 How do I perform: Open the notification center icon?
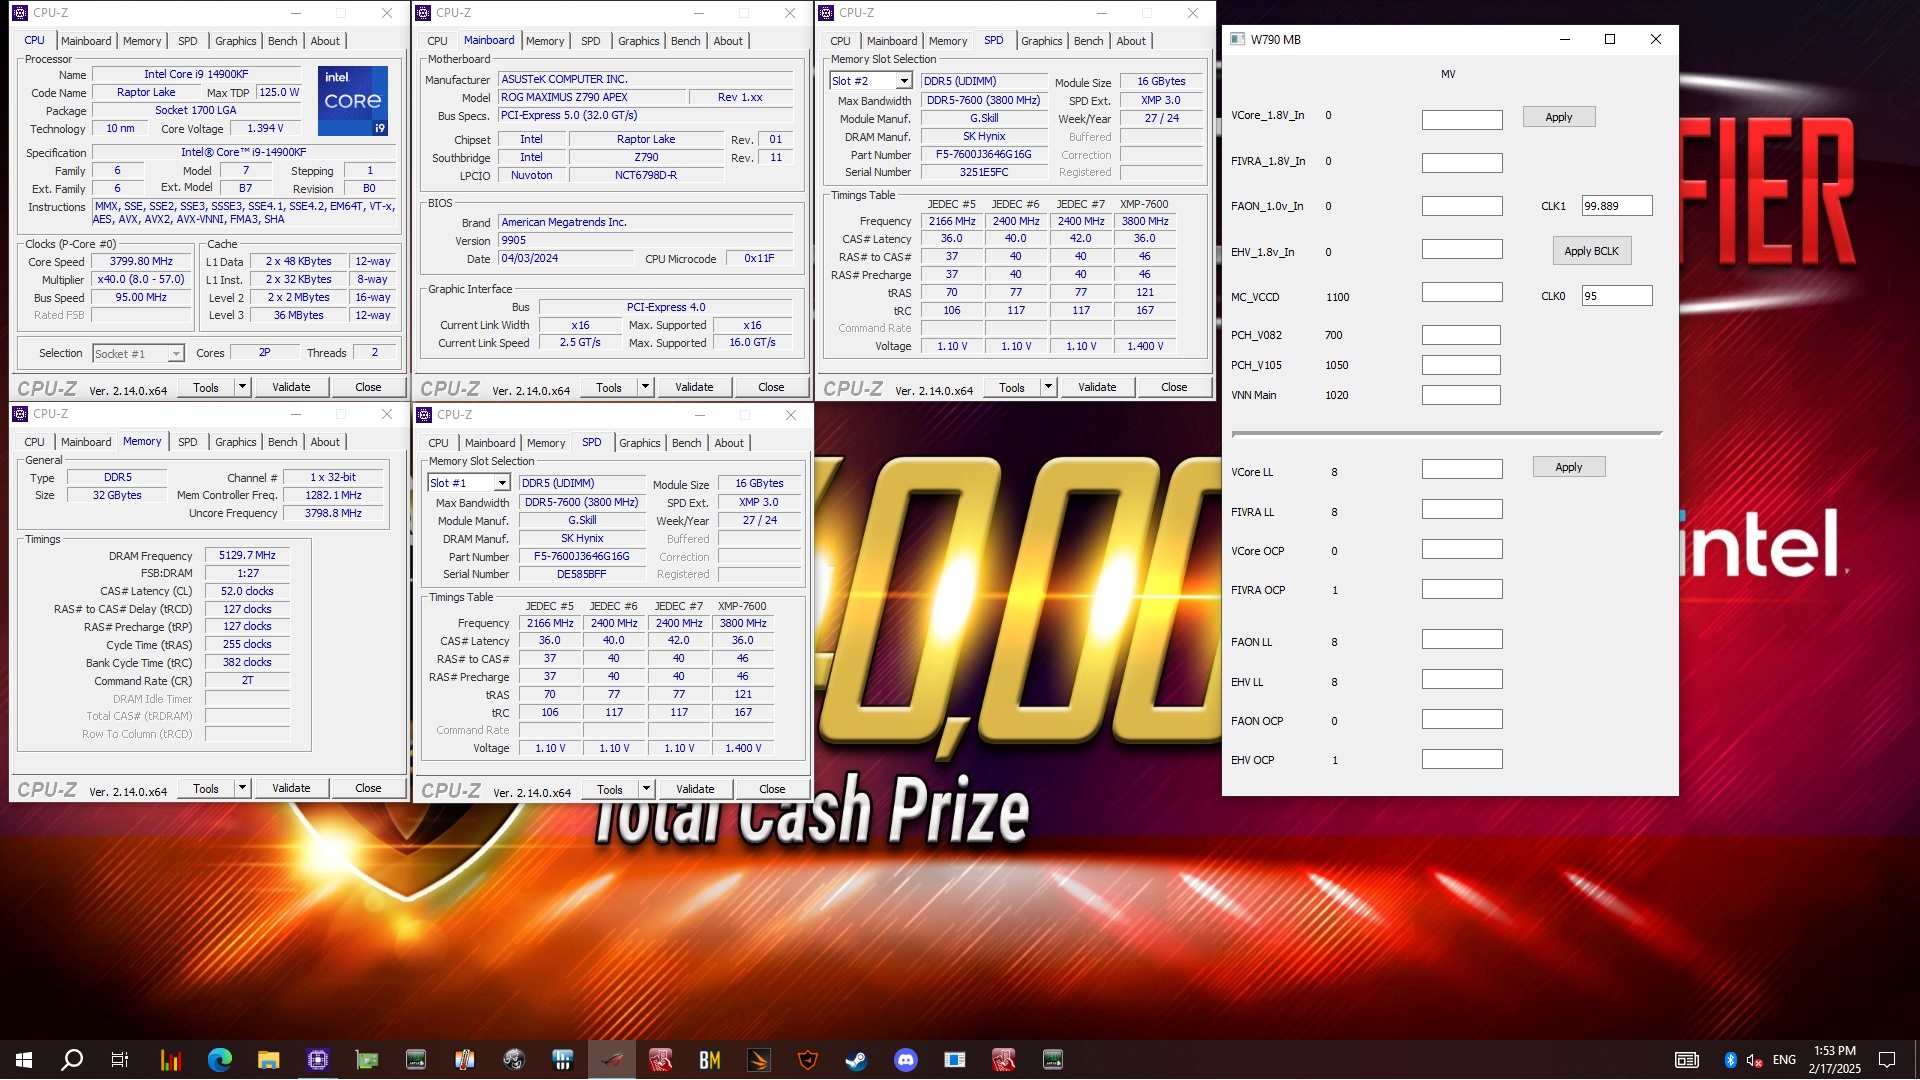(x=1887, y=1060)
